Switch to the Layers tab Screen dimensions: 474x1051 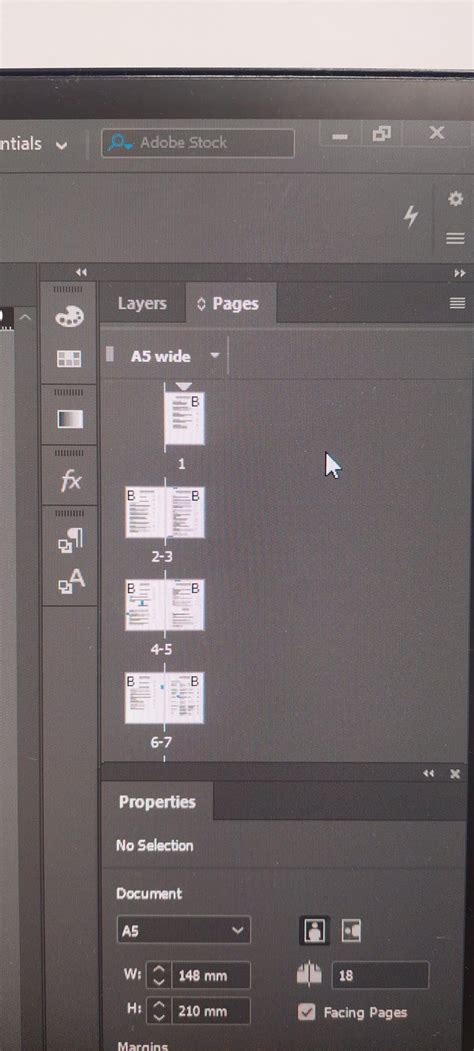tap(141, 304)
